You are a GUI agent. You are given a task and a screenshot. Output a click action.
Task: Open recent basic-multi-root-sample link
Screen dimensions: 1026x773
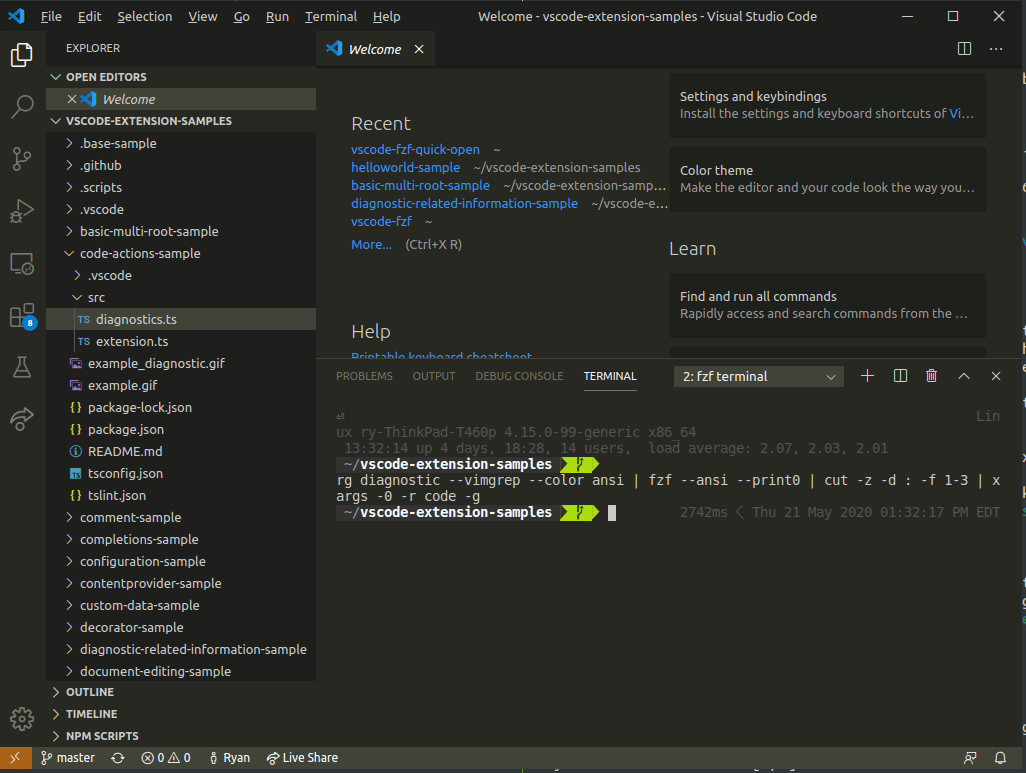click(420, 186)
